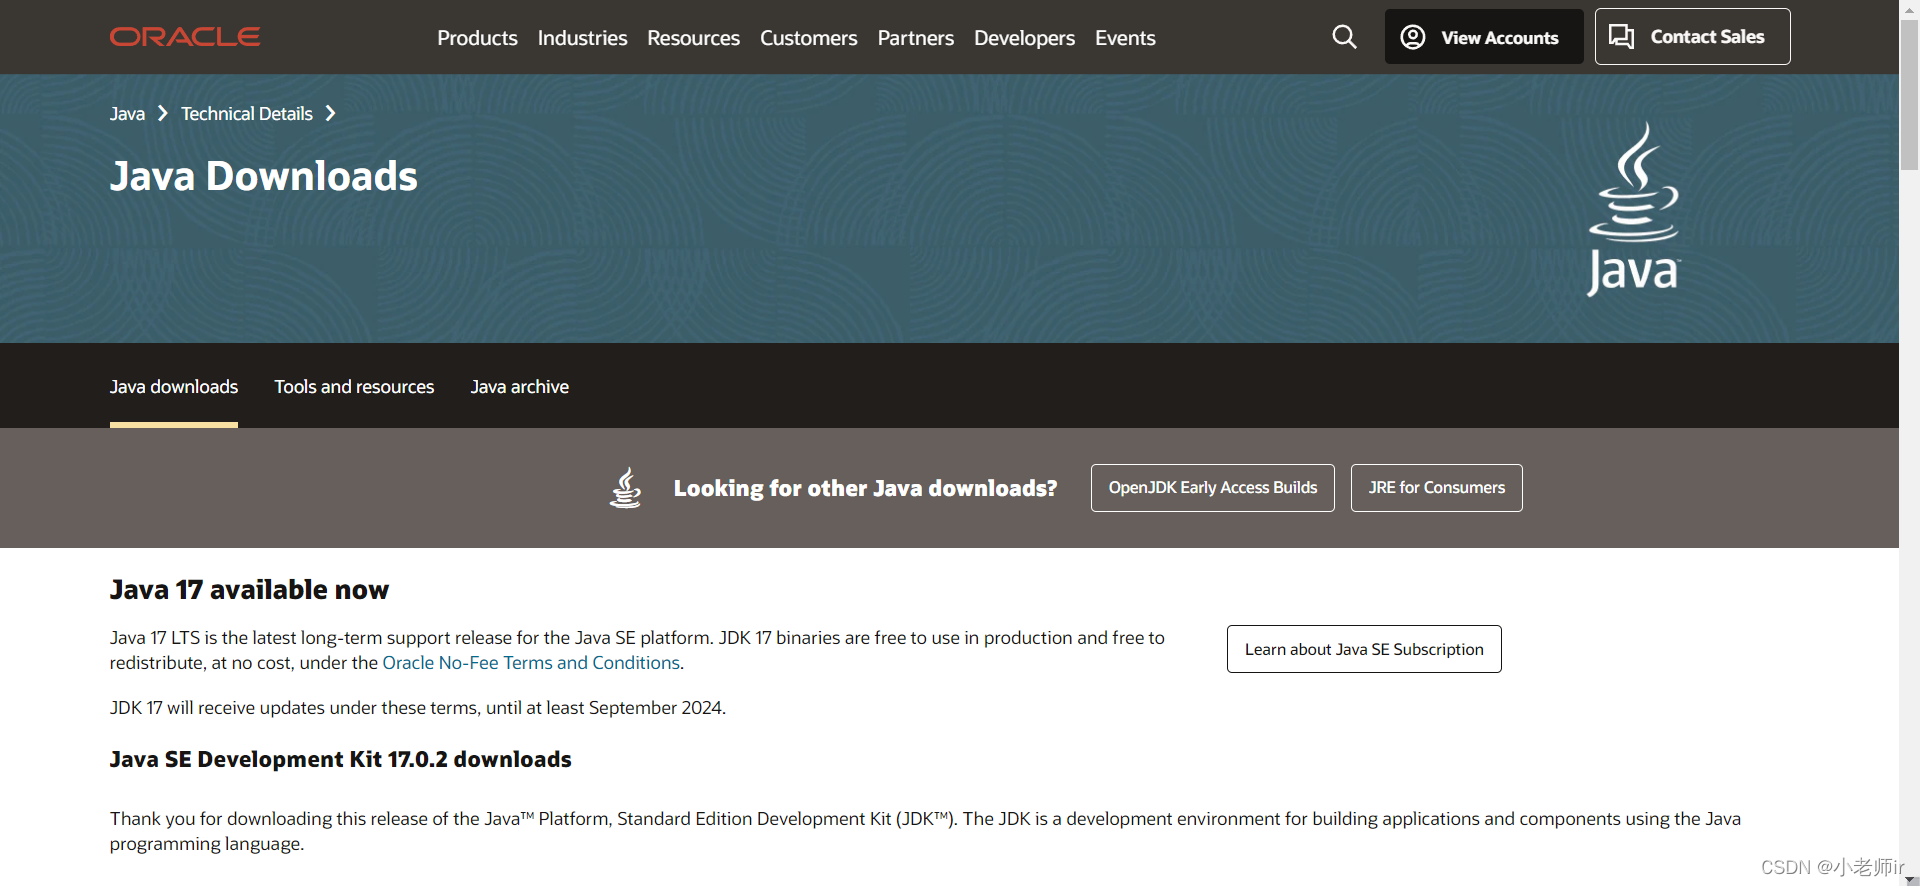Click the page vertical scrollbar thumb
Viewport: 1920px width, 886px height.
coord(1909,95)
